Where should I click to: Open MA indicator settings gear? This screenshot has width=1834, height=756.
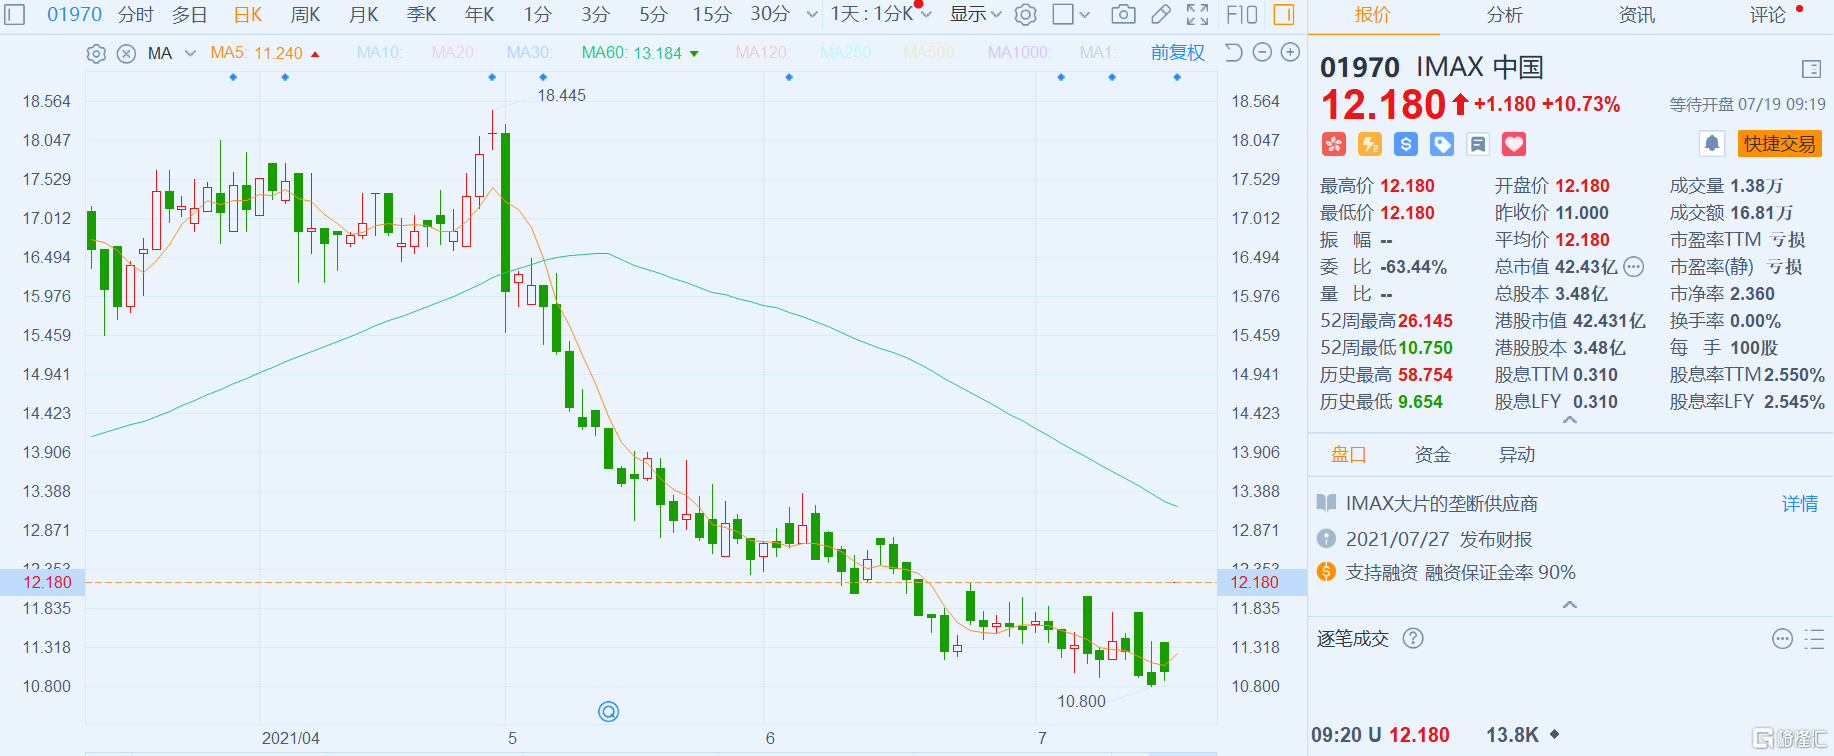[96, 54]
